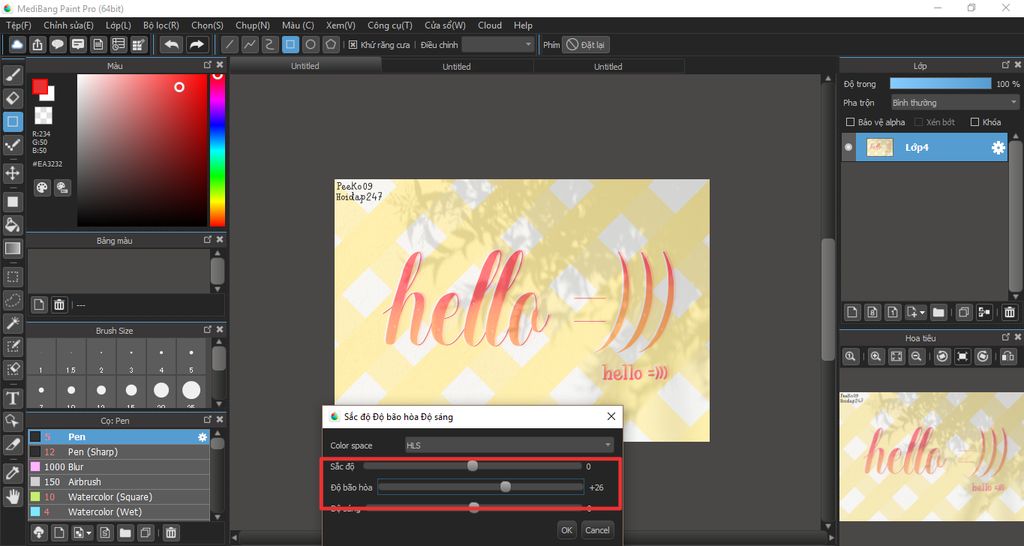The image size is (1024, 546).
Task: Click the Lớp4 layer thumbnail
Action: tap(880, 148)
